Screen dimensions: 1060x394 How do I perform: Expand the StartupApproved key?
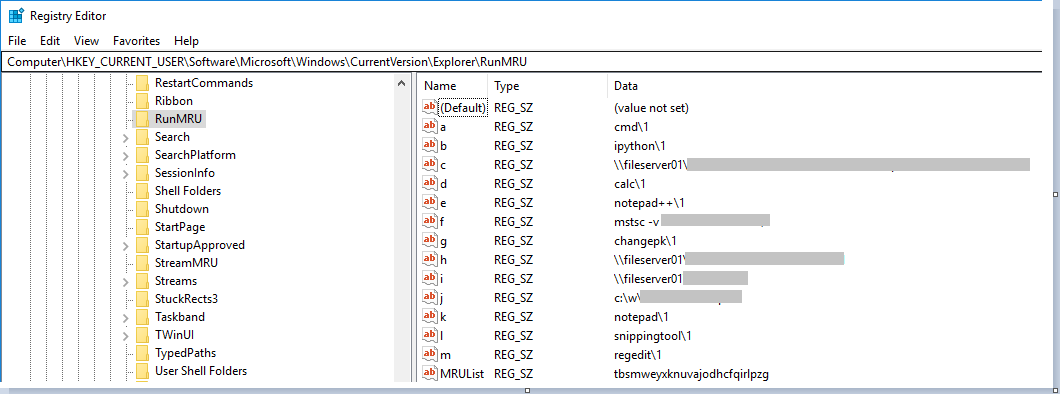[126, 245]
